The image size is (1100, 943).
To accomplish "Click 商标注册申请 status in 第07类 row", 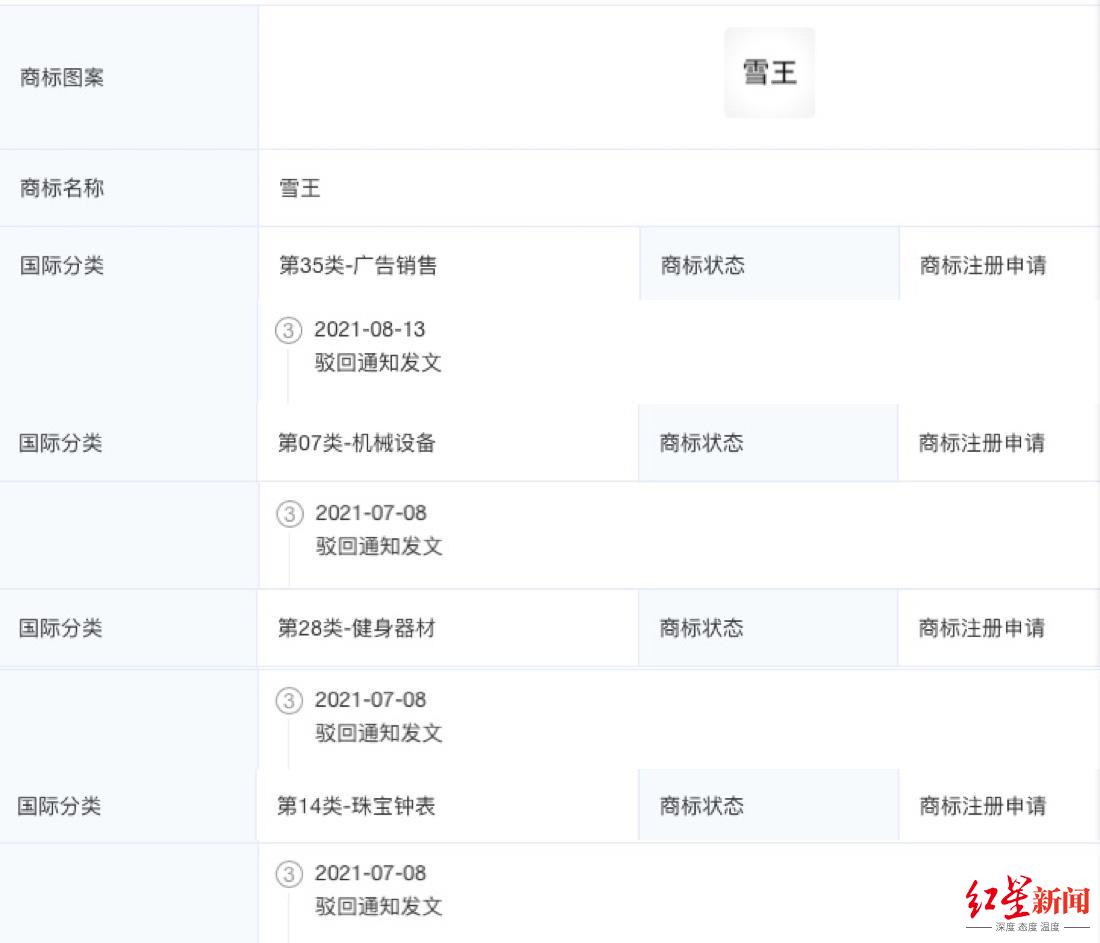I will click(982, 443).
